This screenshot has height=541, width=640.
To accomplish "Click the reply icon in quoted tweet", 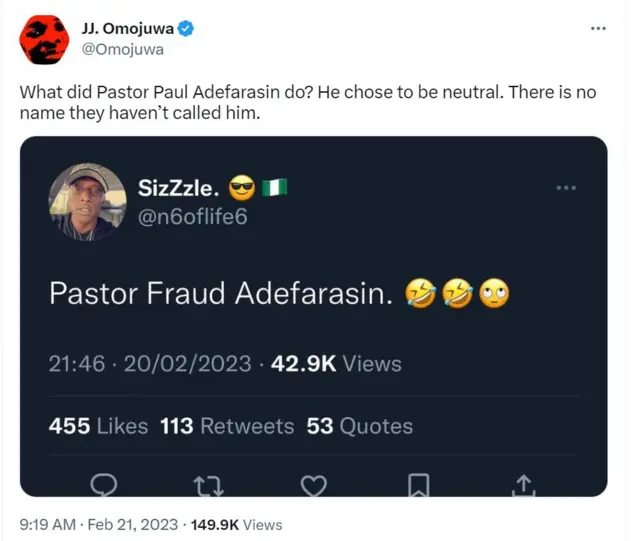I will tap(104, 485).
